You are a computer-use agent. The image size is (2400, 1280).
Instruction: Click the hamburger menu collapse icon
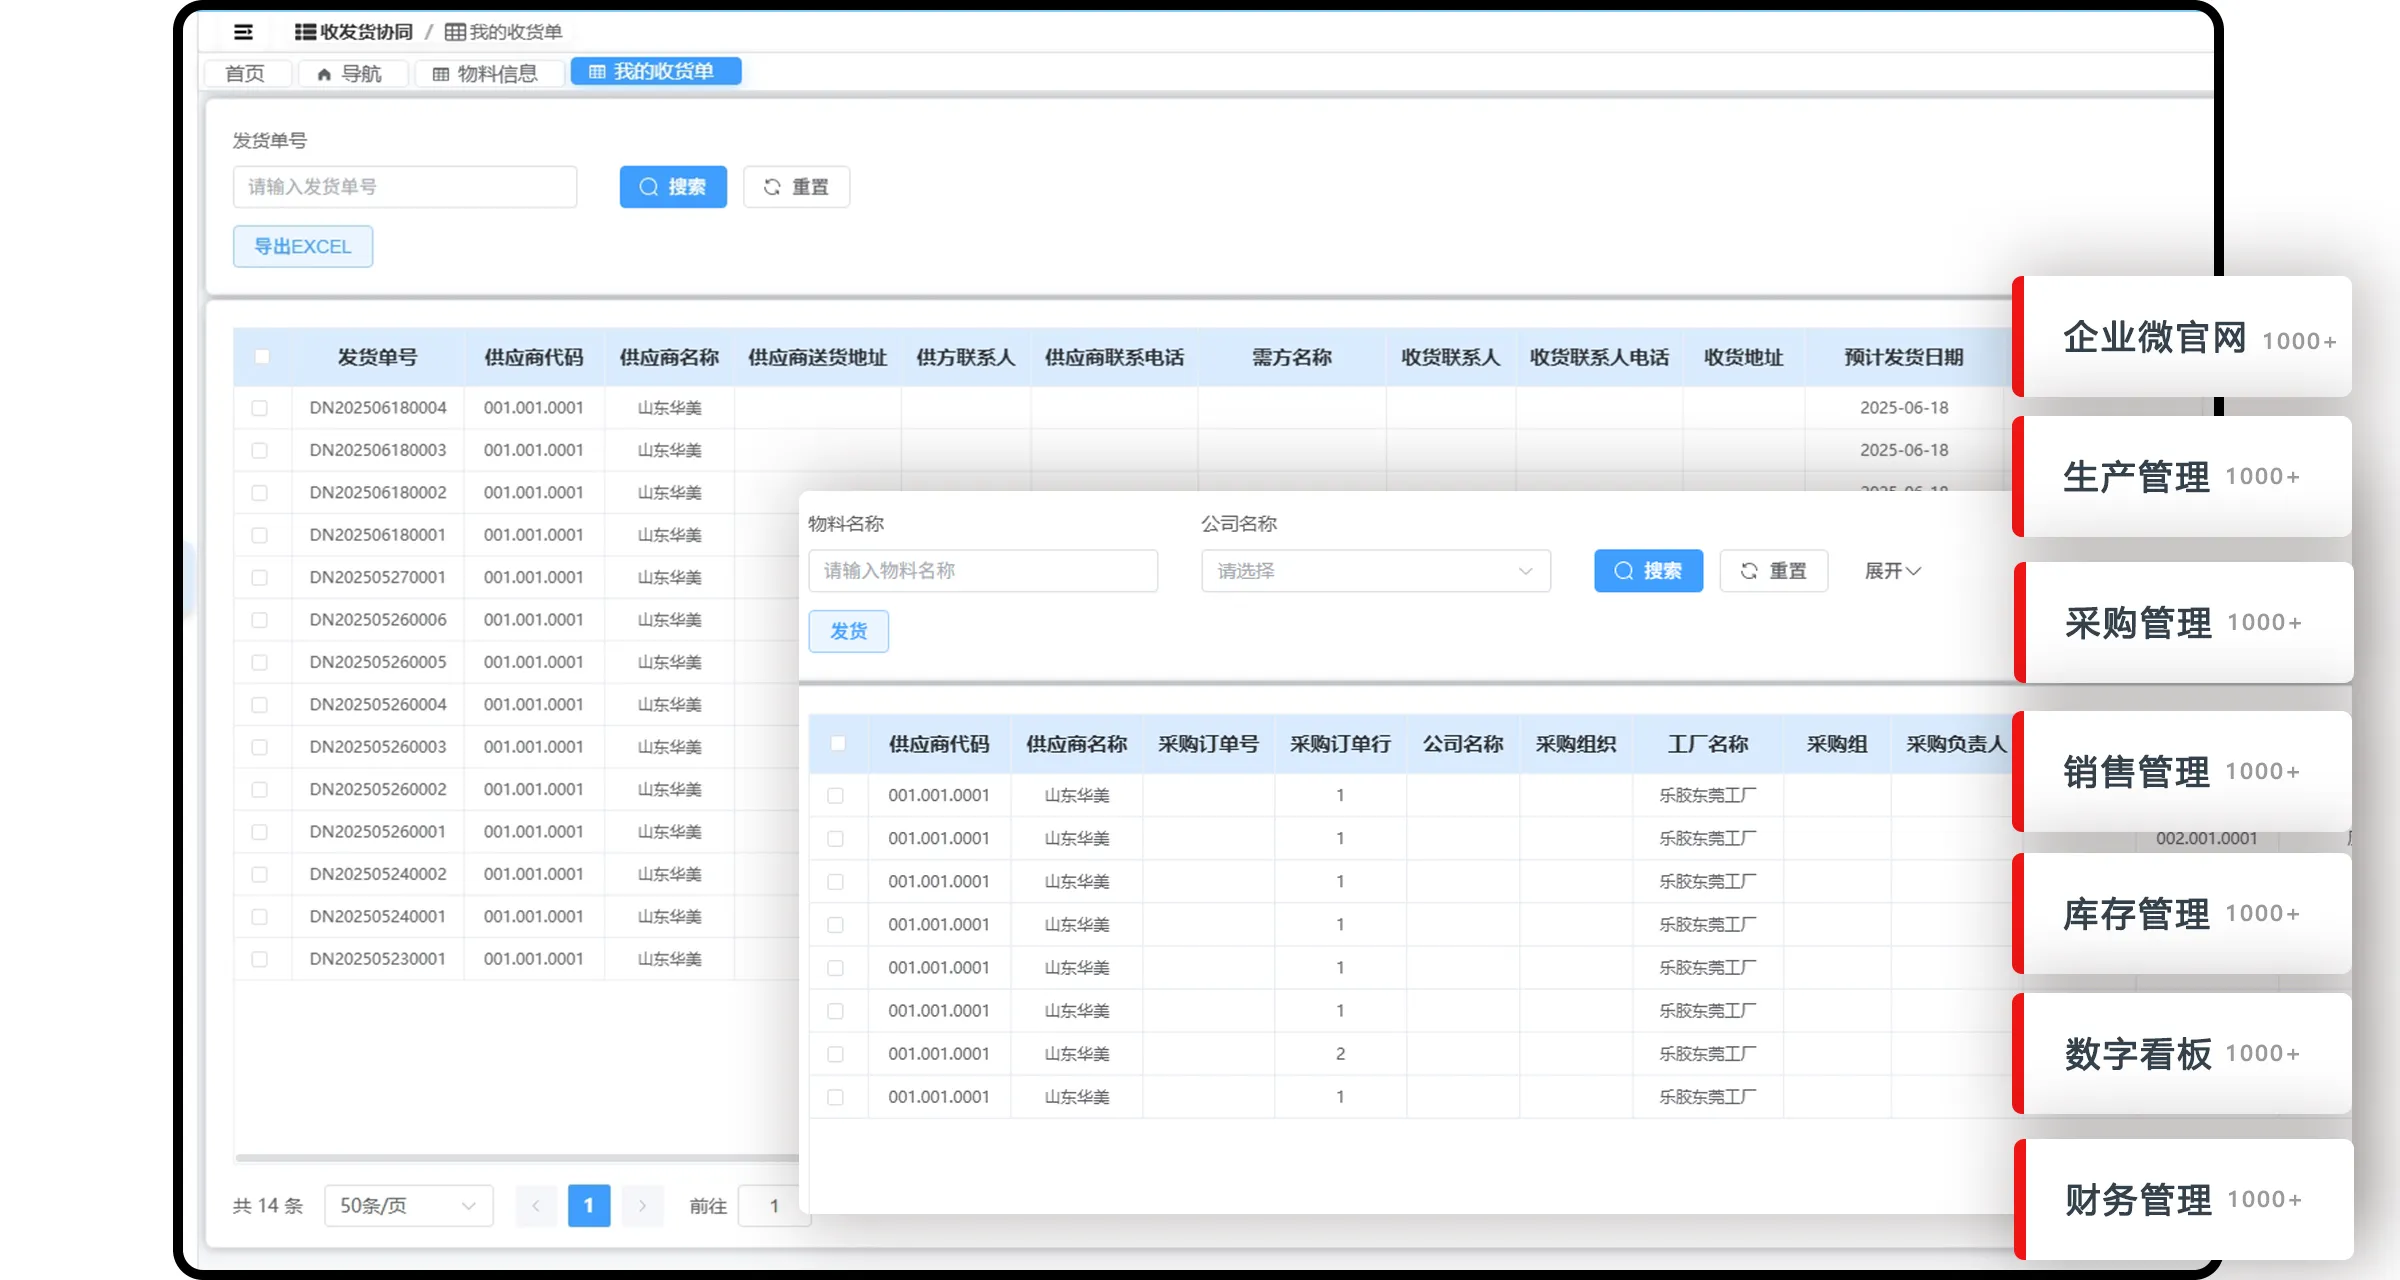coord(243,32)
